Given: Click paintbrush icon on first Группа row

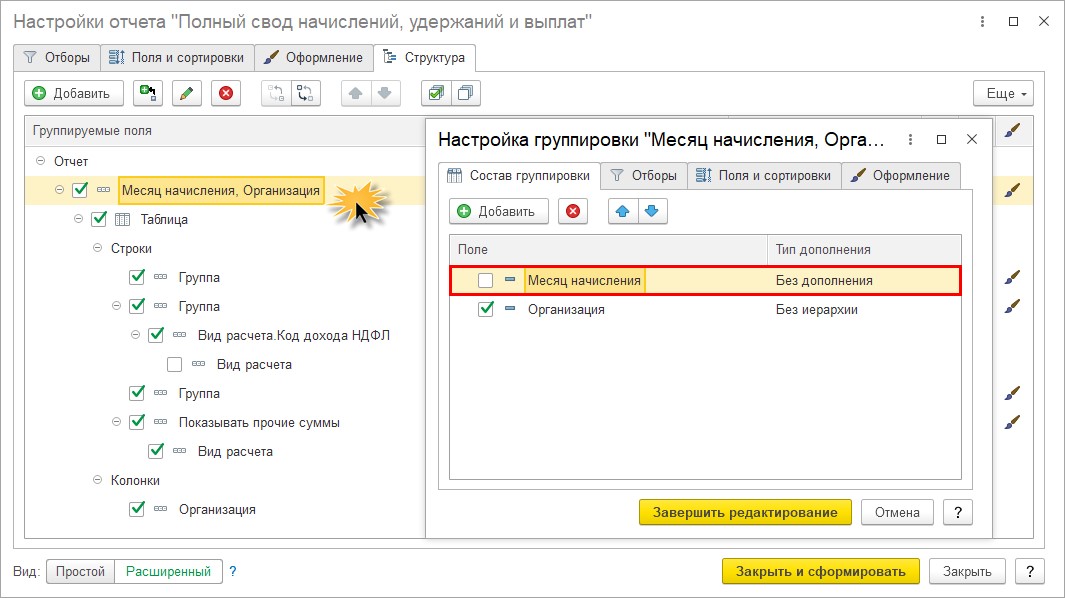Looking at the screenshot, I should click(x=1012, y=277).
